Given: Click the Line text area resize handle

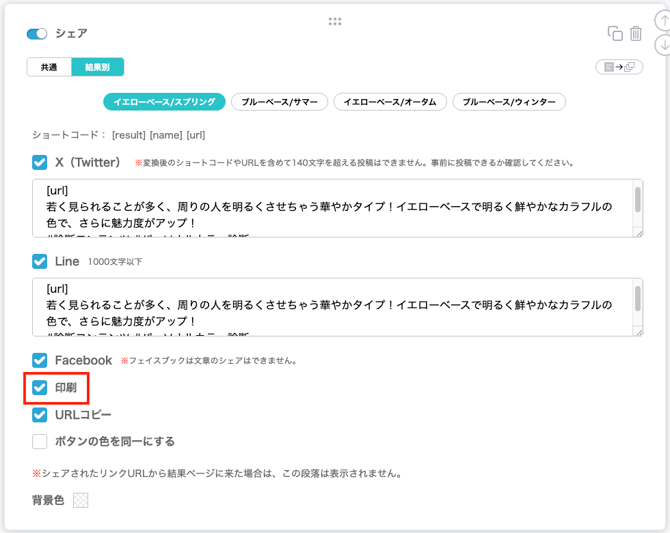Looking at the screenshot, I should pyautogui.click(x=639, y=332).
